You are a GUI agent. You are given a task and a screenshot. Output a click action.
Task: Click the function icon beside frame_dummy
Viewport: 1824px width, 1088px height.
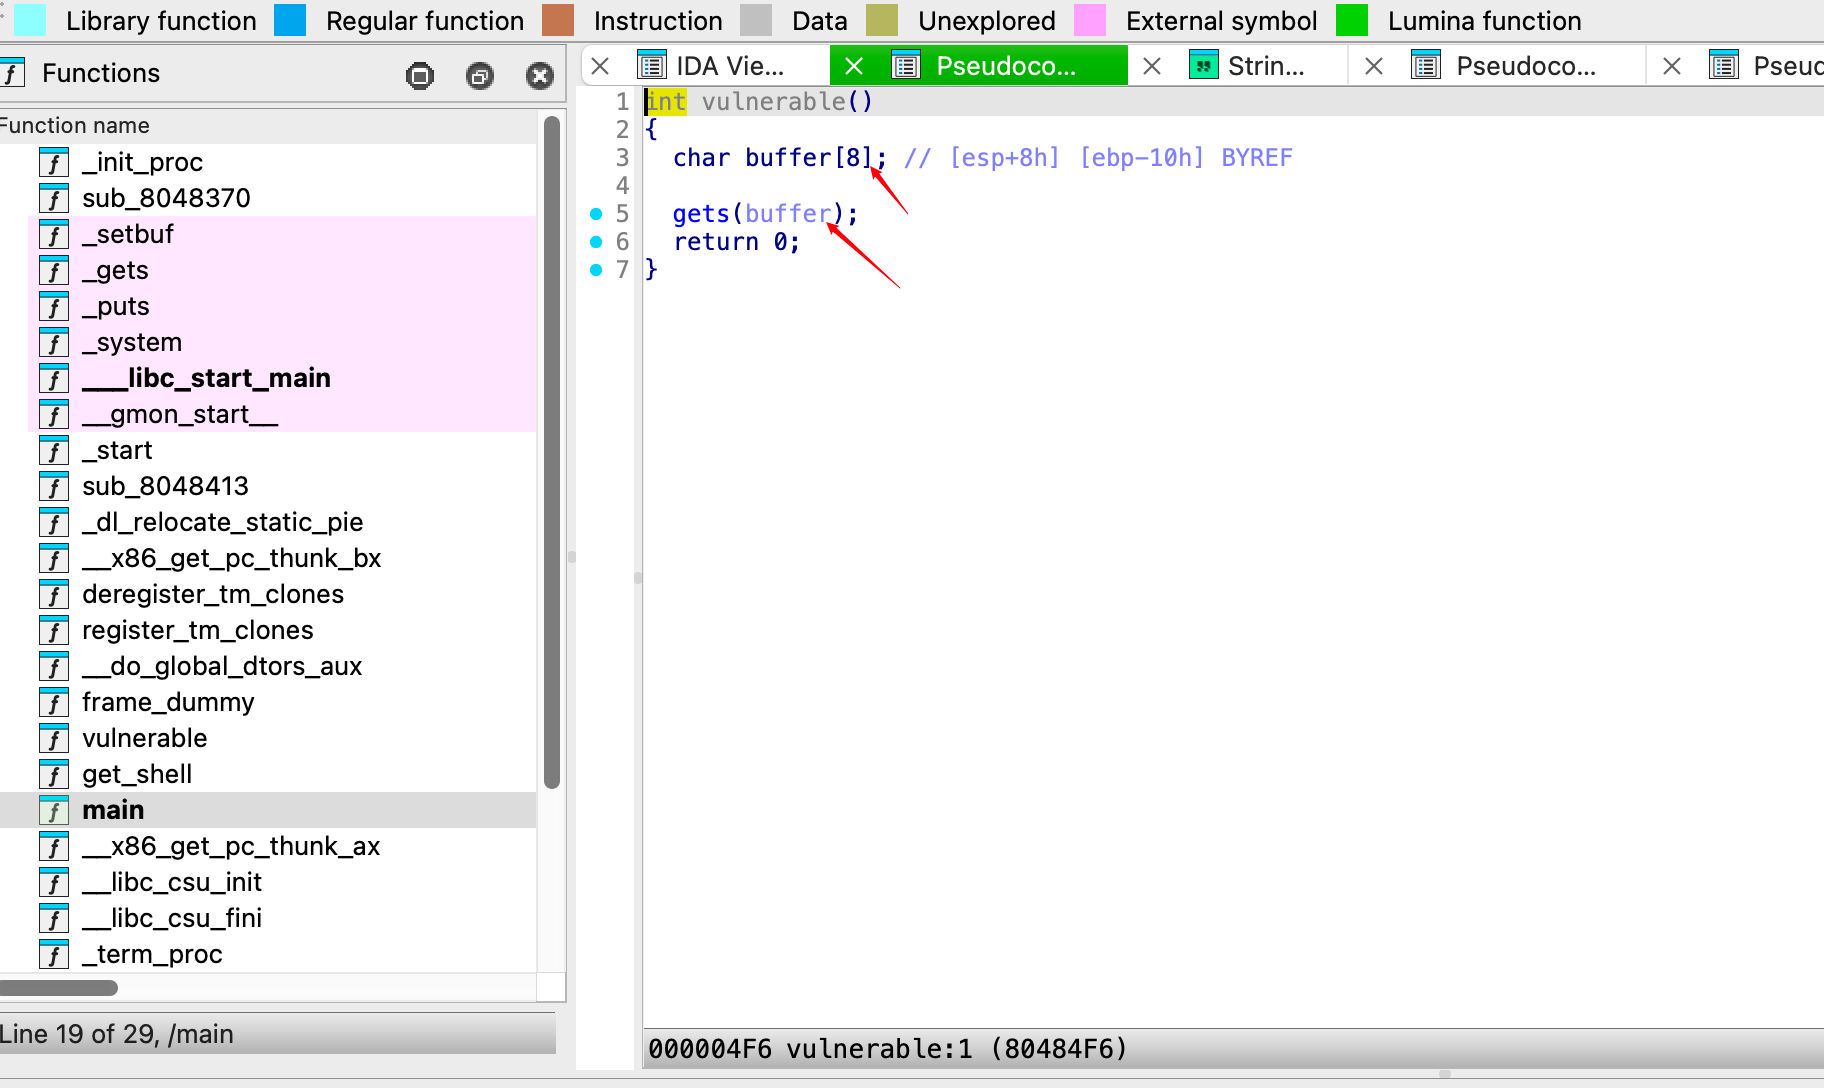click(54, 702)
